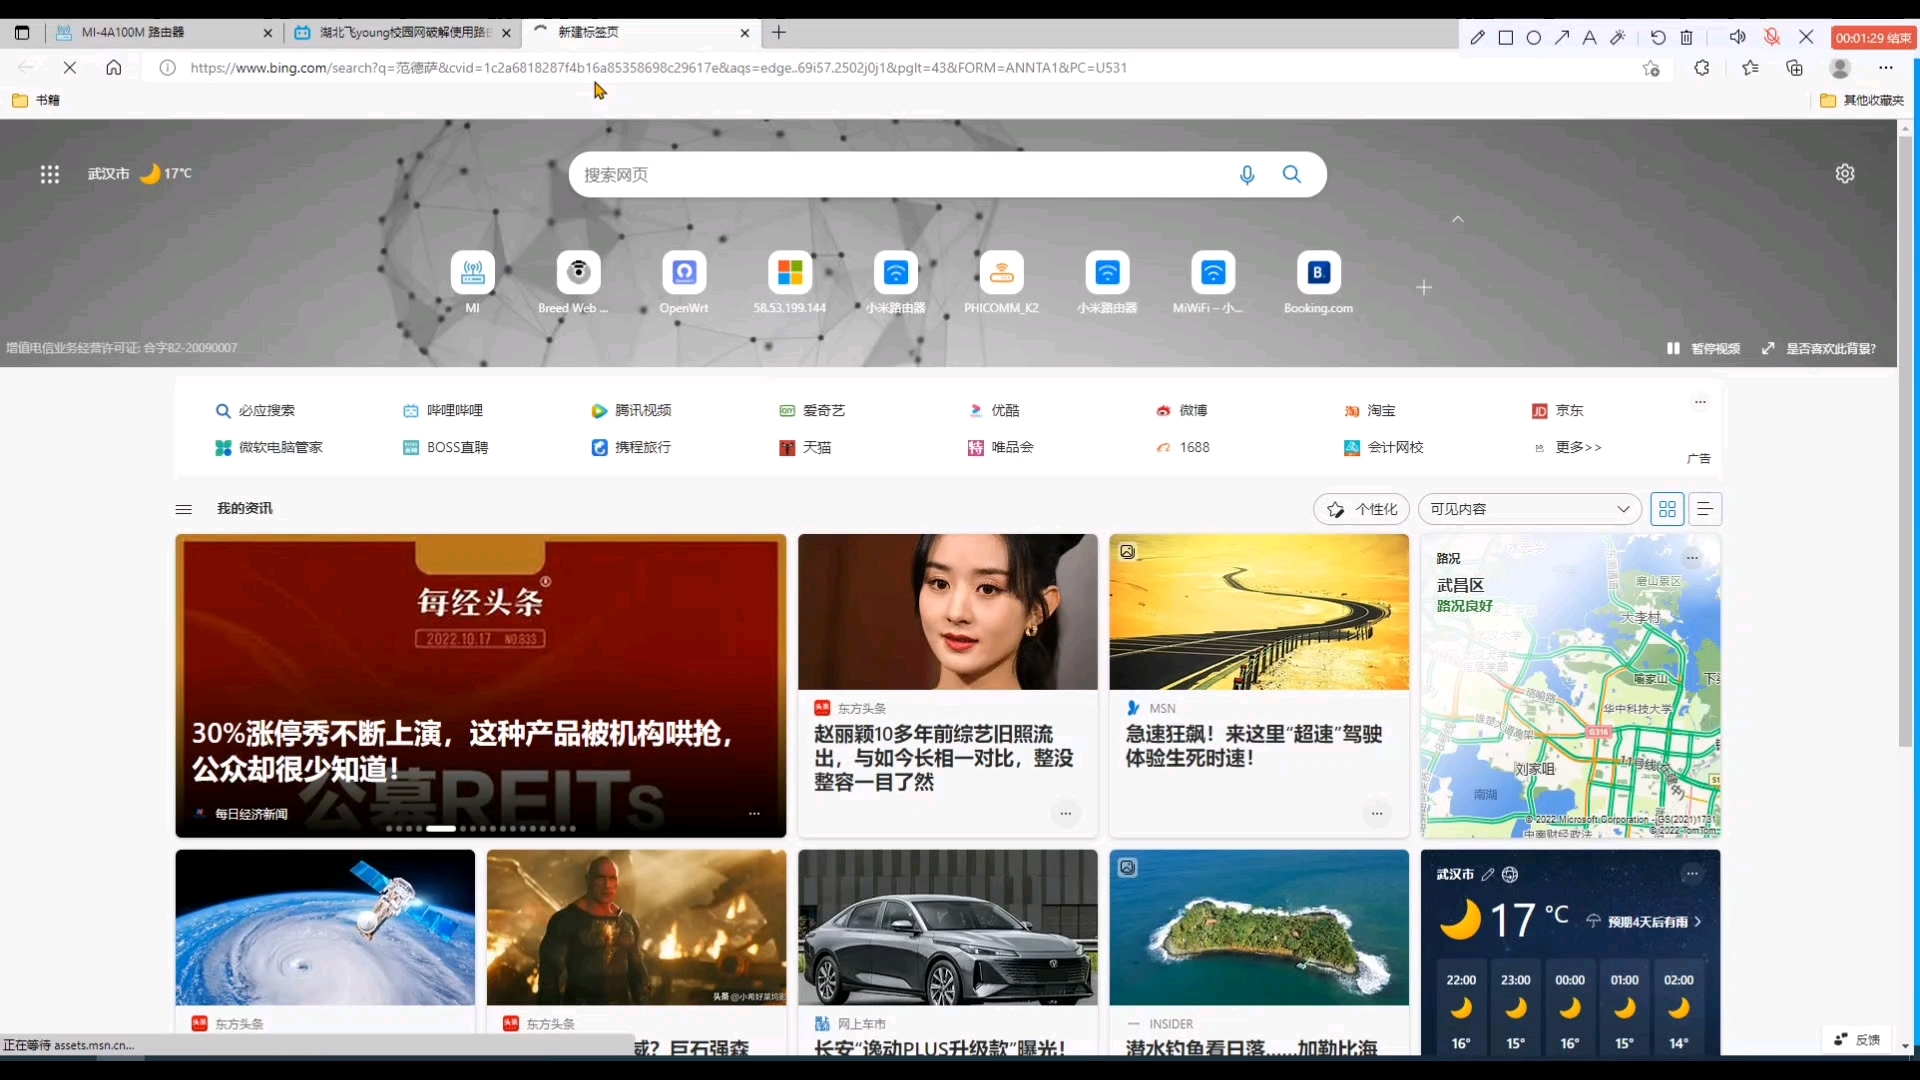The height and width of the screenshot is (1080, 1920).
Task: Open browser settings and more menu
Action: point(1886,68)
